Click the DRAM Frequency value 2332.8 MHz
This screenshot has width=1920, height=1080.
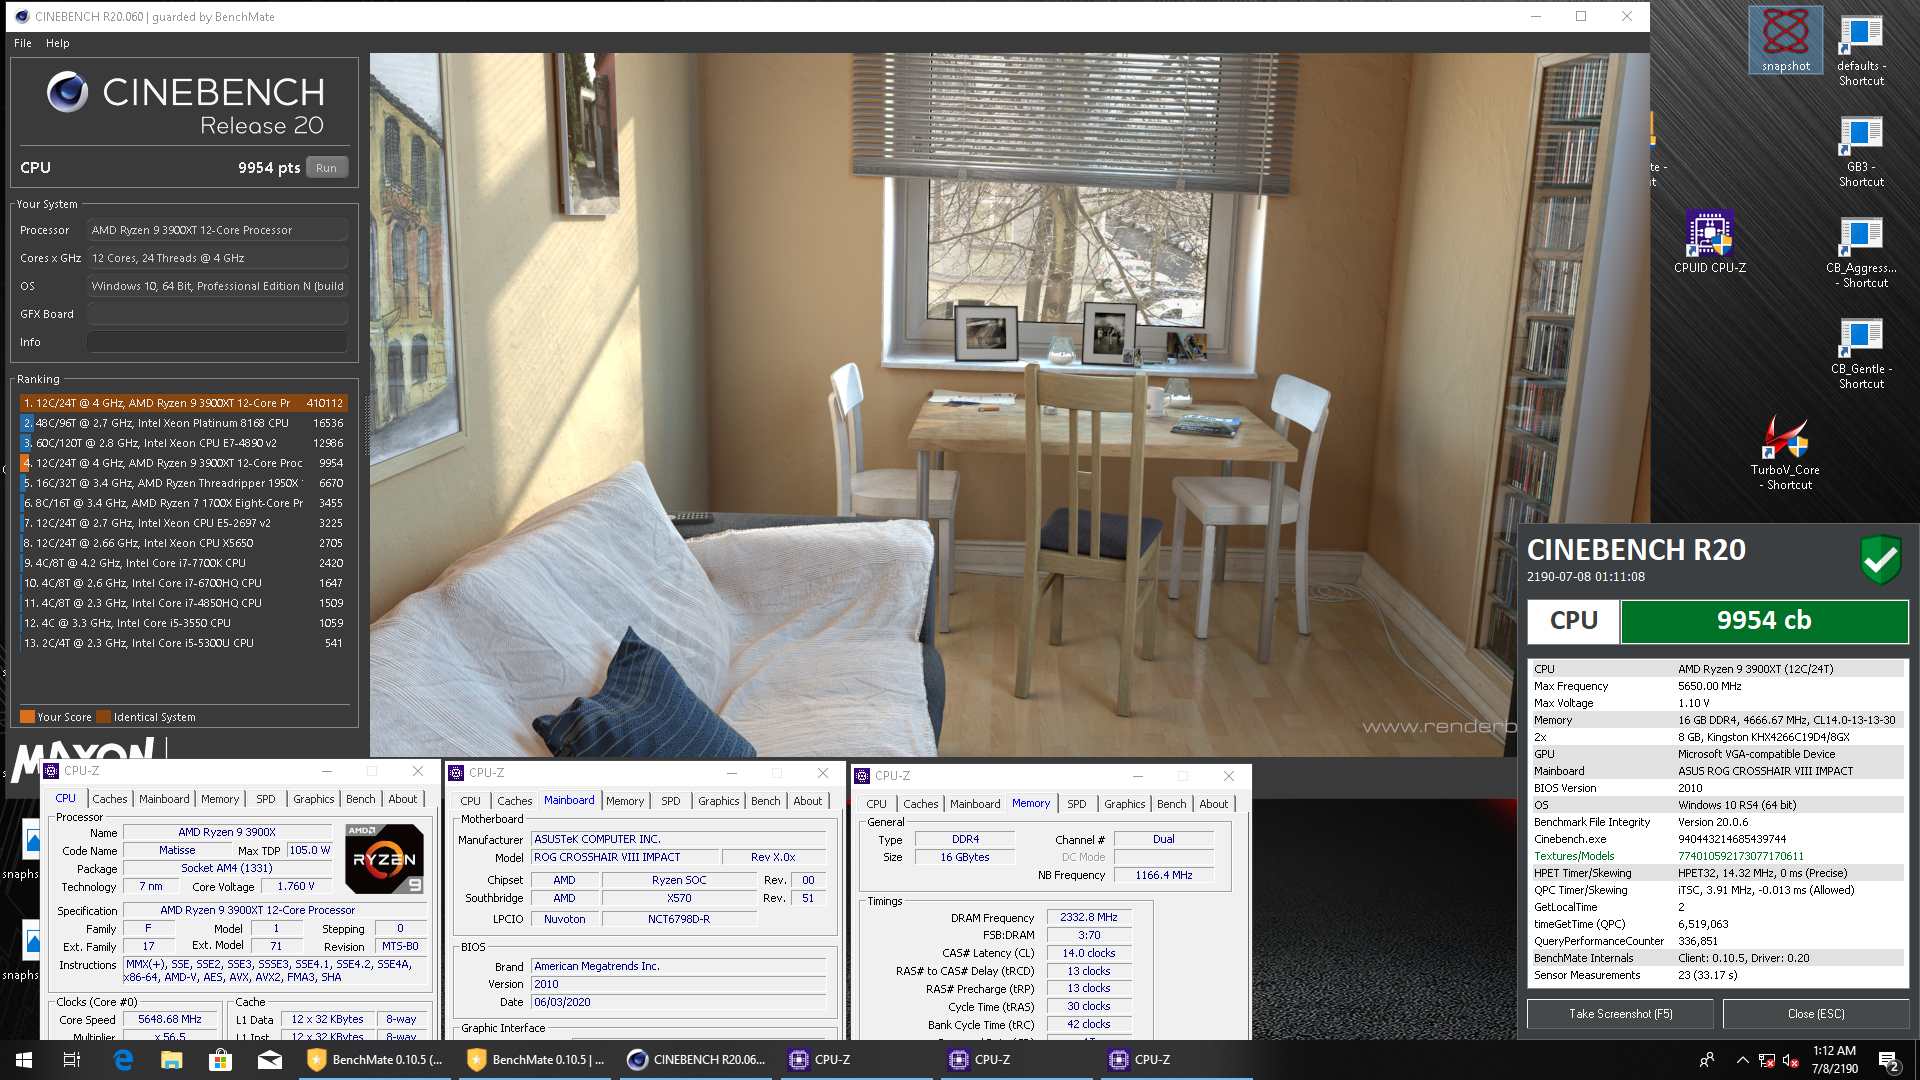pyautogui.click(x=1089, y=917)
